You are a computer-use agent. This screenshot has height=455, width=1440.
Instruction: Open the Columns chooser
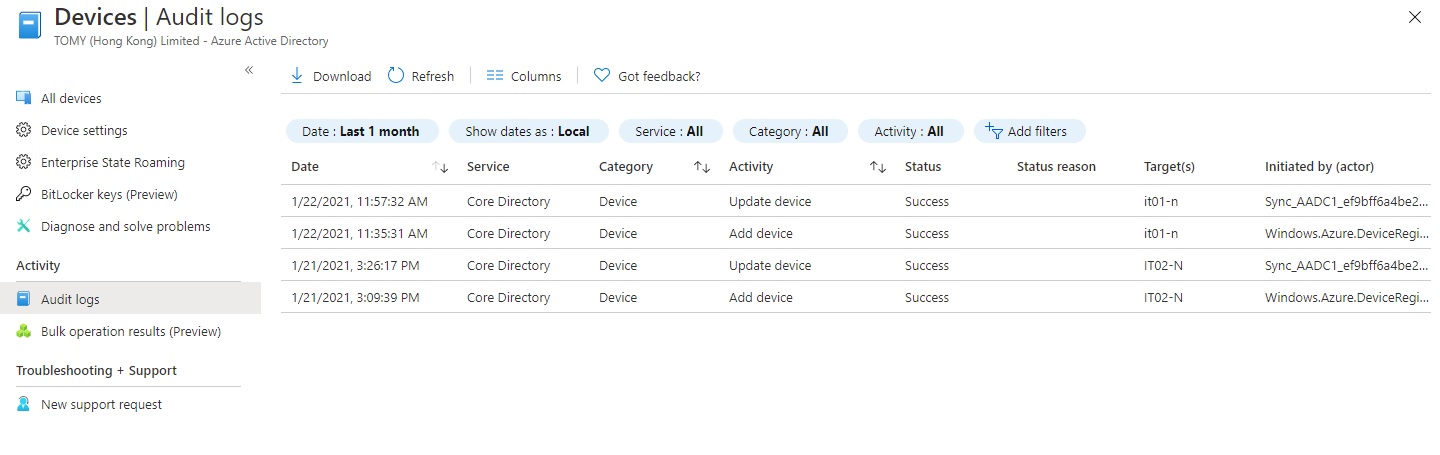(x=524, y=76)
